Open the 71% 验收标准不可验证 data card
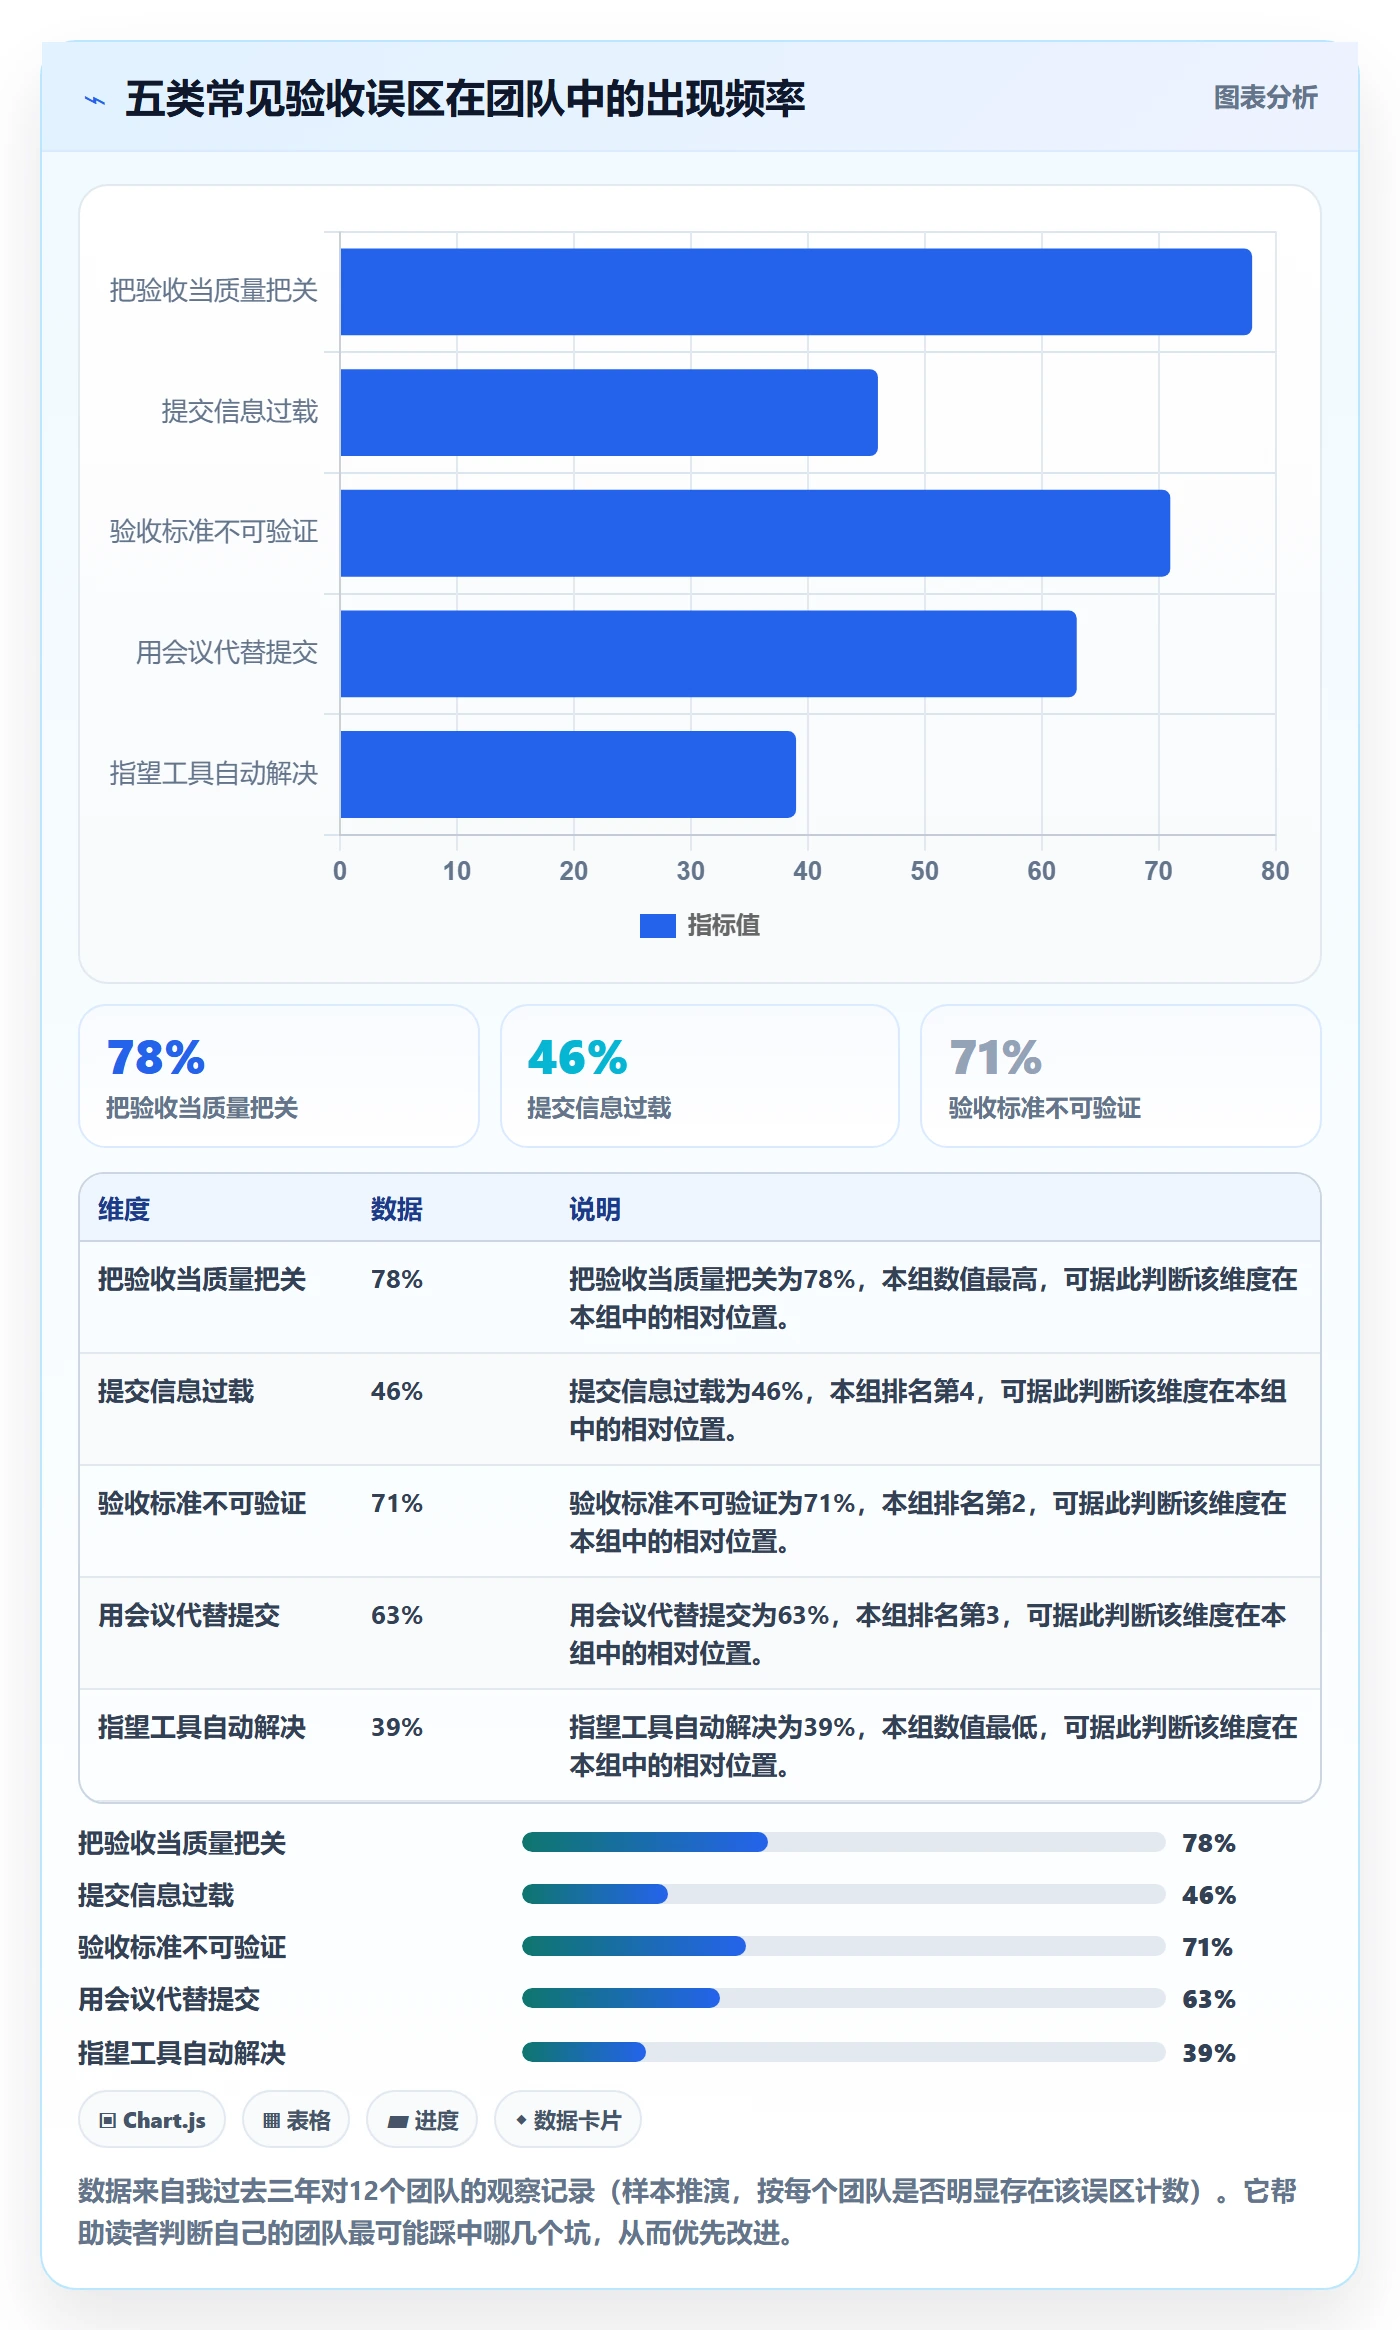This screenshot has width=1400, height=2330. click(1121, 1076)
